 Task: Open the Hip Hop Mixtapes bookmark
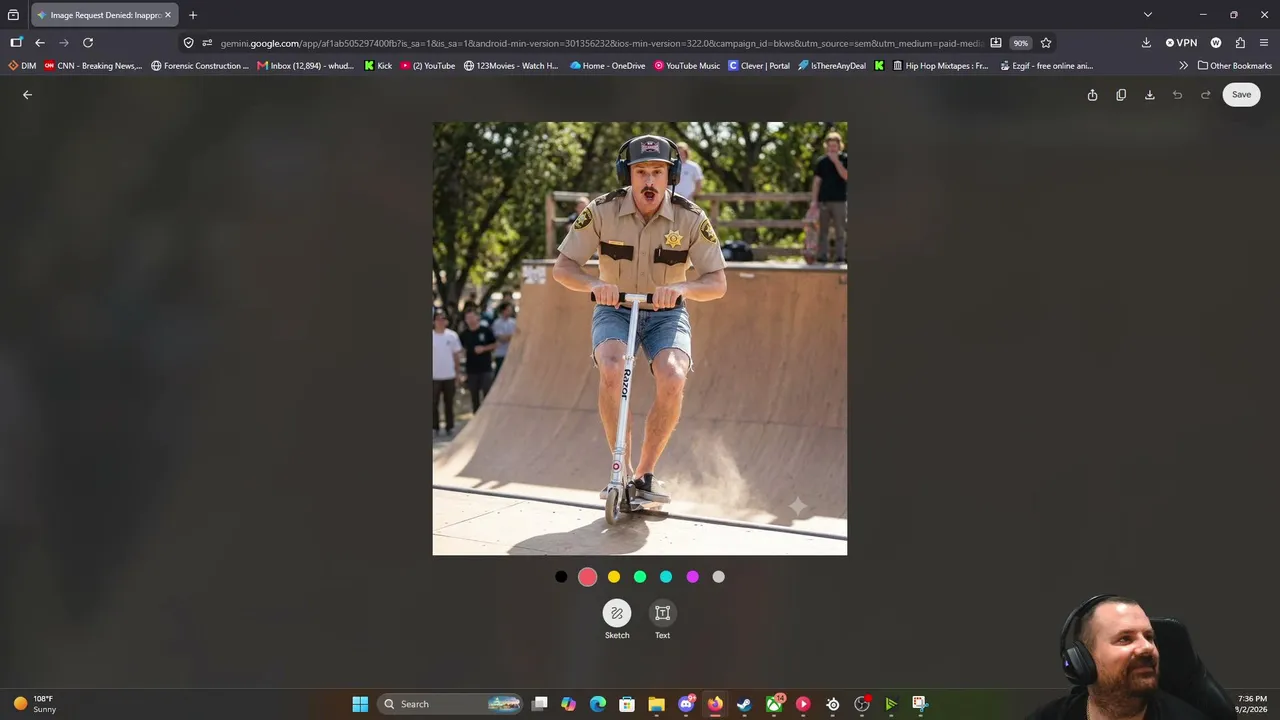(941, 66)
